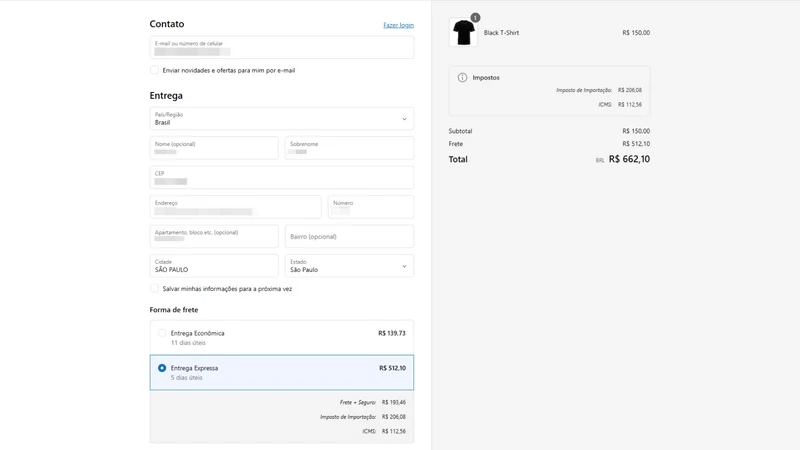Click the Número input field
The height and width of the screenshot is (450, 800).
(x=371, y=207)
